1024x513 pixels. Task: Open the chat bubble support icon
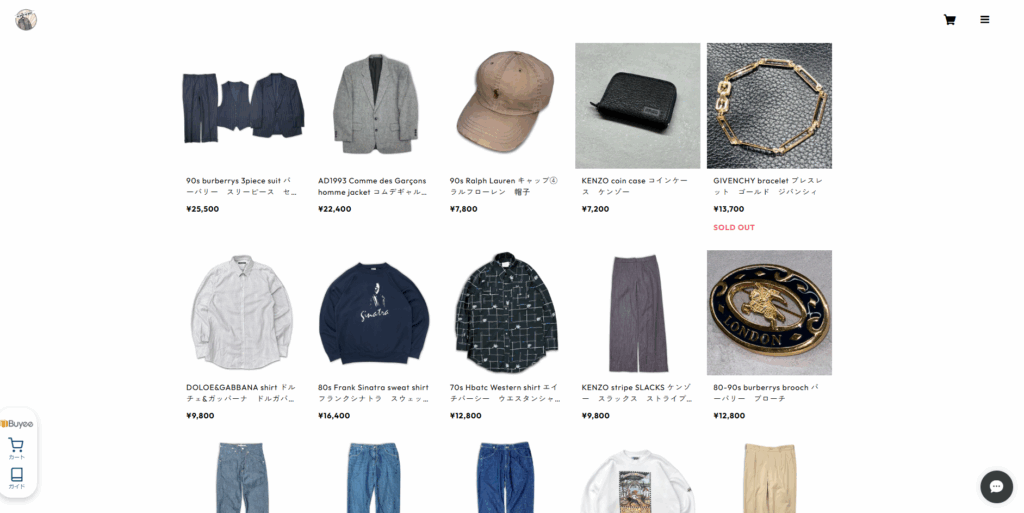pyautogui.click(x=996, y=486)
